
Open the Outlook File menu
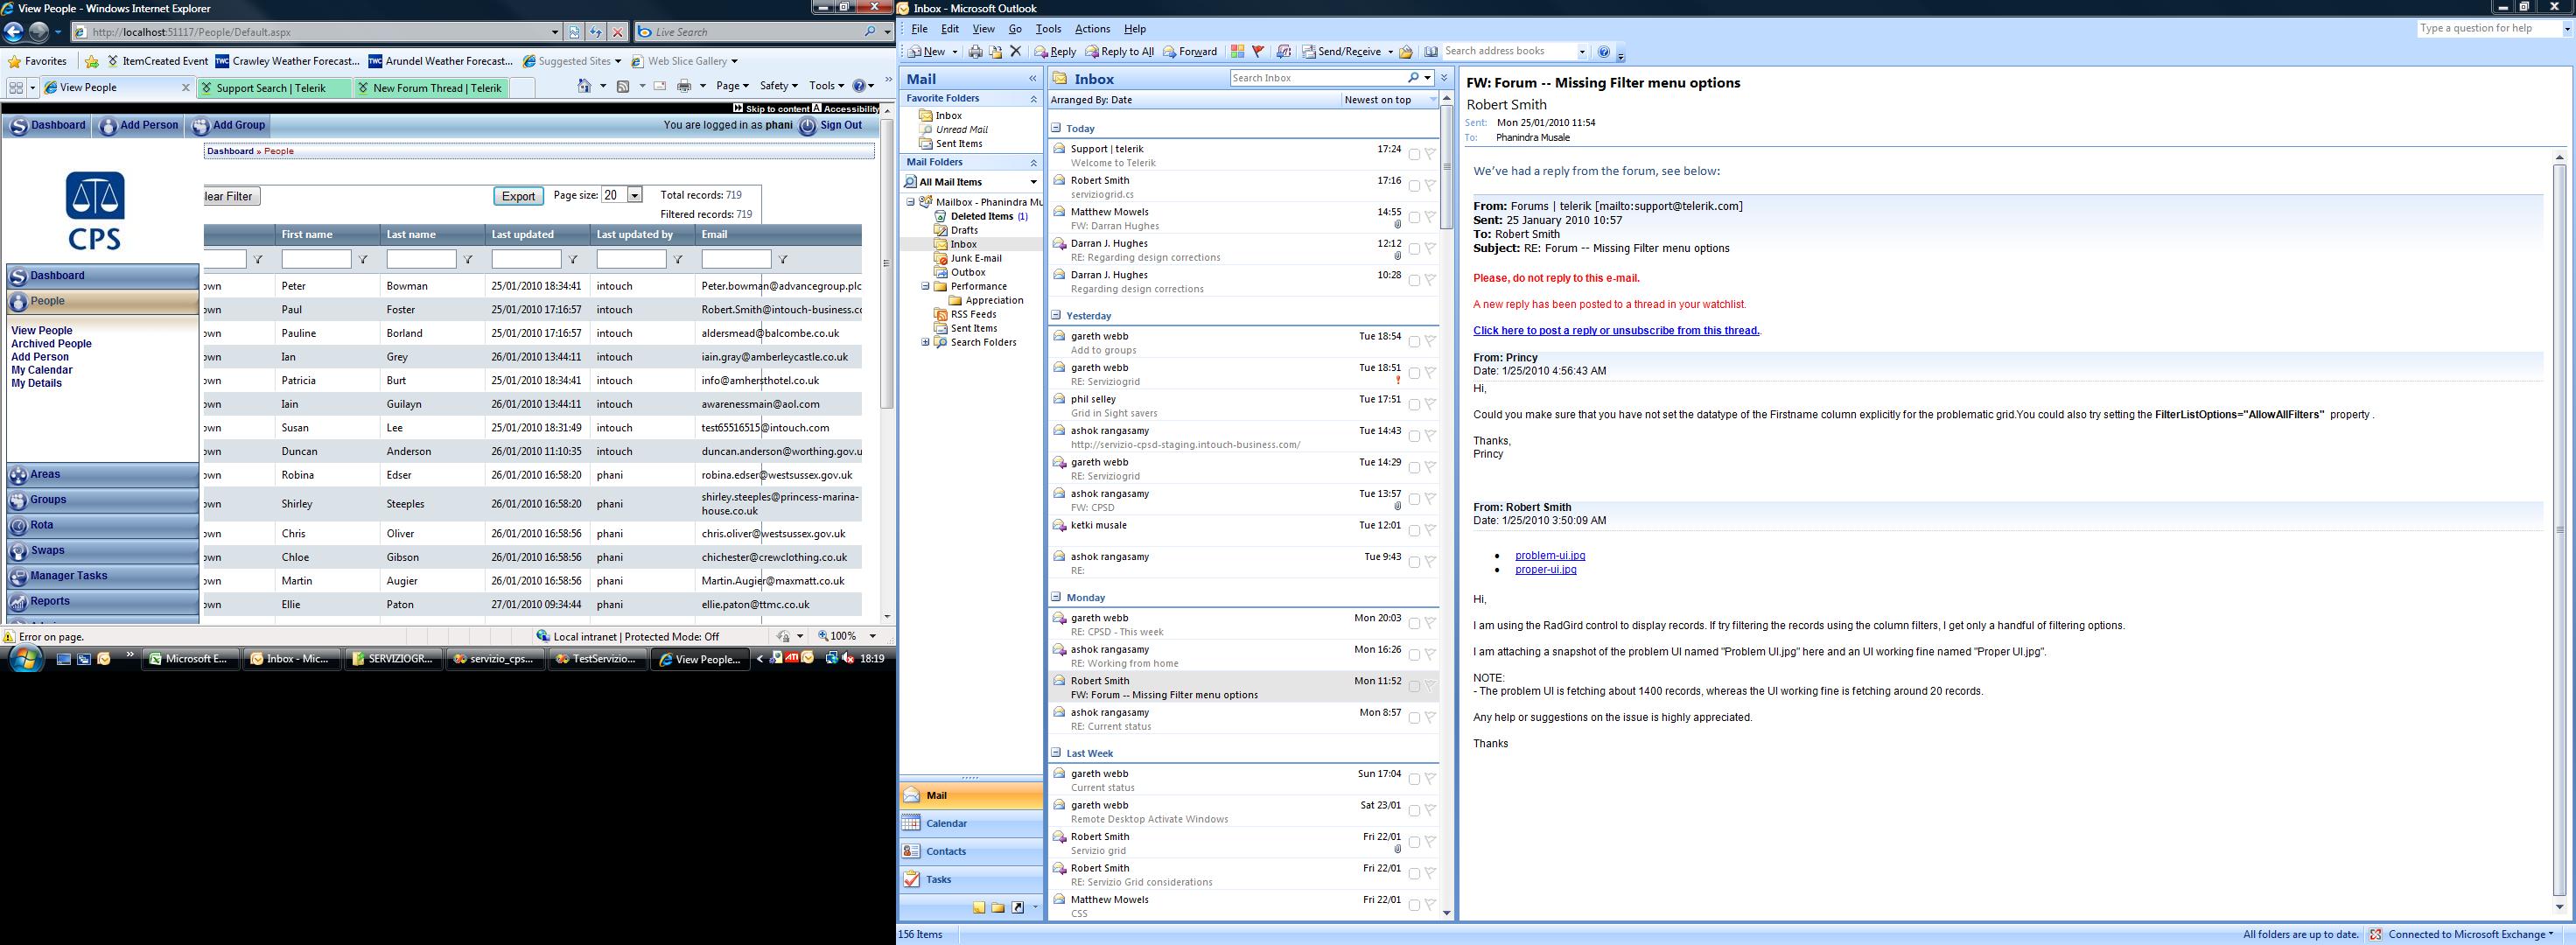919,29
